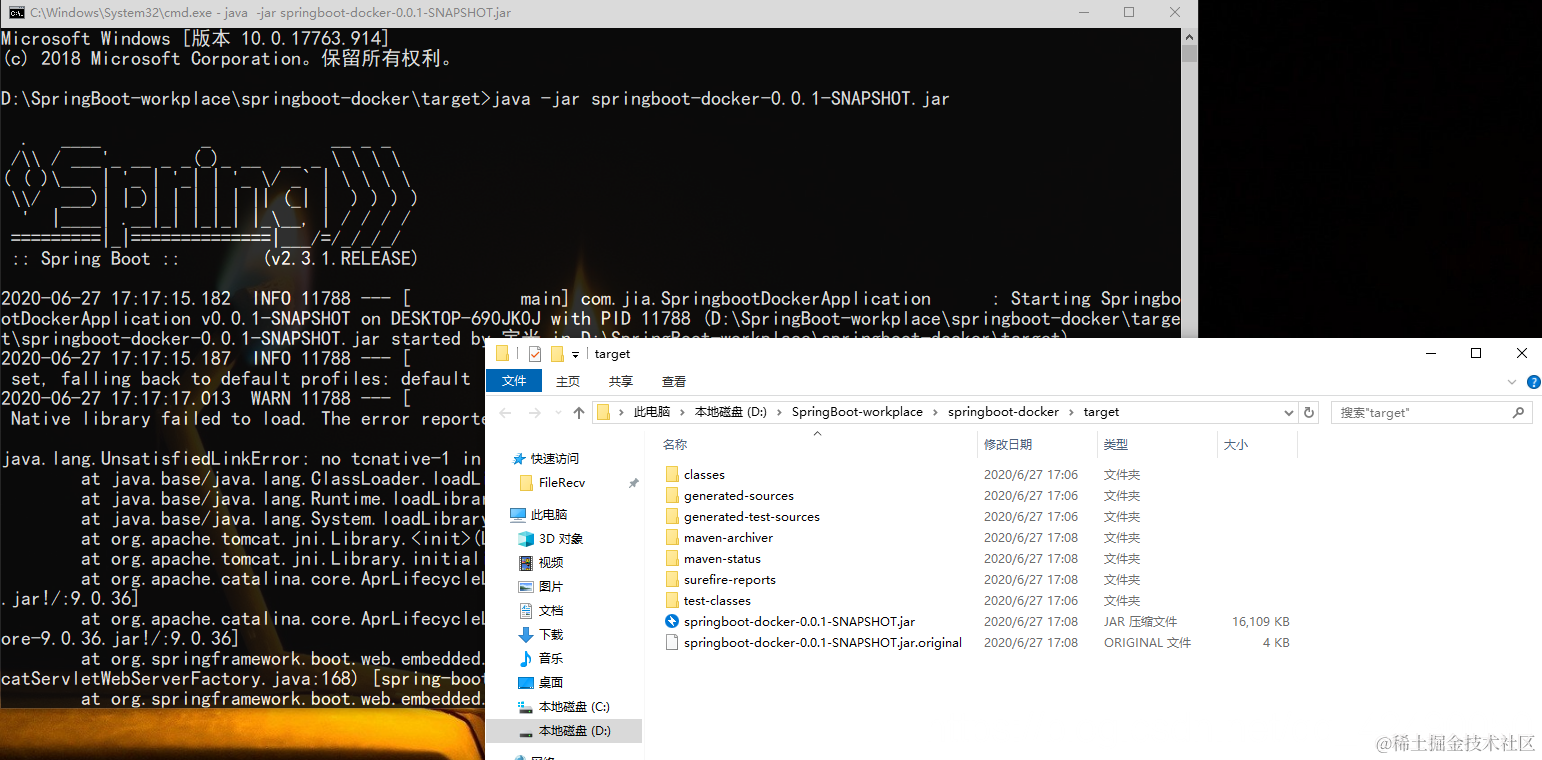
Task: Open 3D 对象 in the navigation pane
Action: (560, 539)
